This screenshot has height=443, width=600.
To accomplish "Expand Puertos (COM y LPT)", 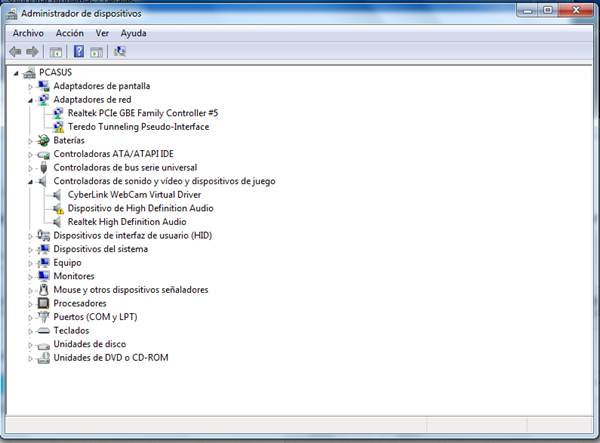I will click(30, 318).
